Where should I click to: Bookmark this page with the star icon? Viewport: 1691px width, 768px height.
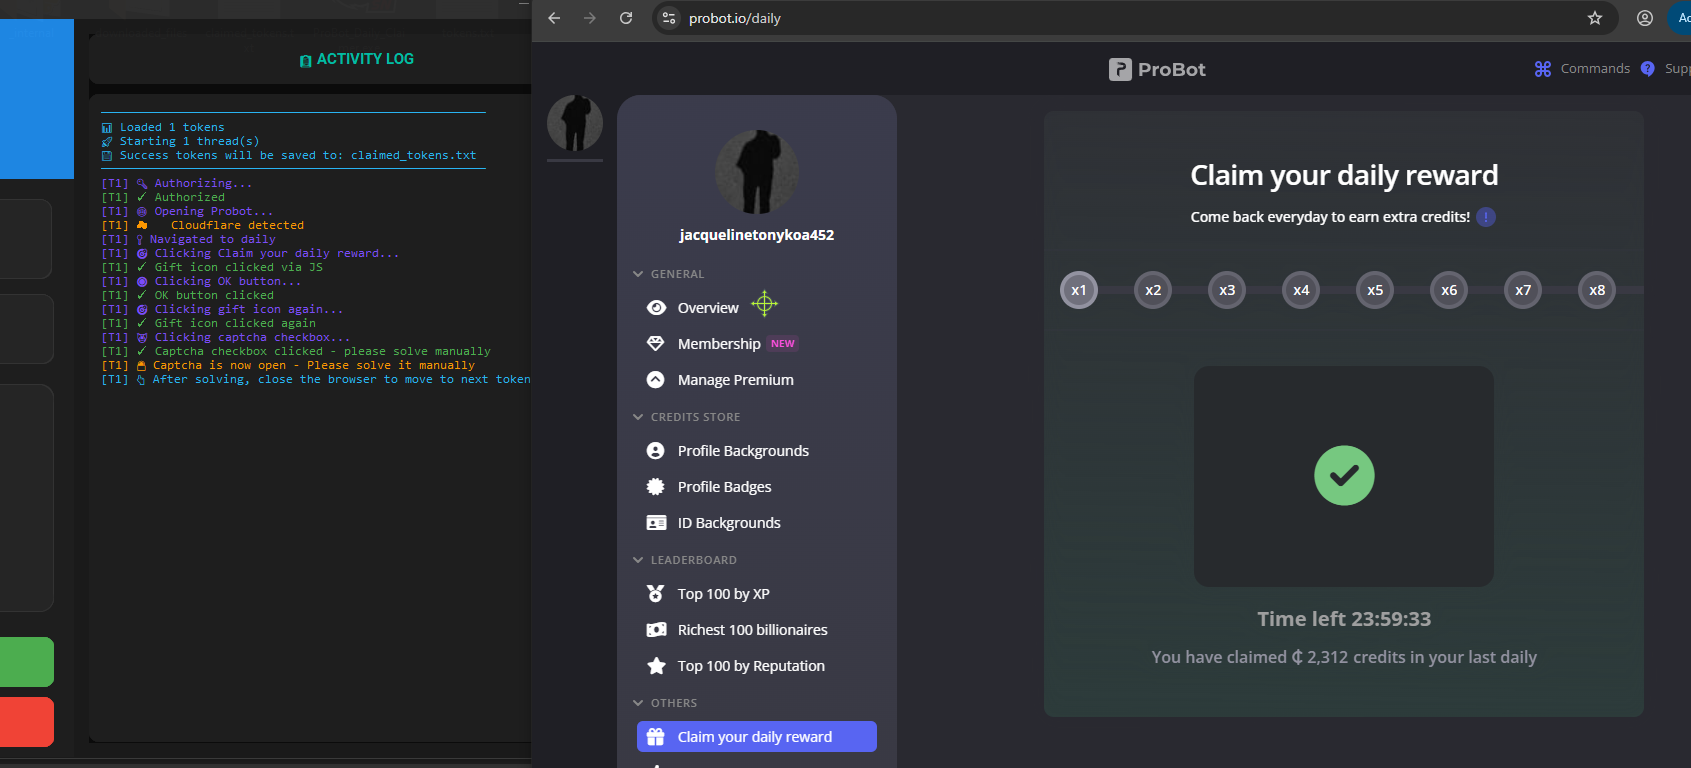point(1595,18)
